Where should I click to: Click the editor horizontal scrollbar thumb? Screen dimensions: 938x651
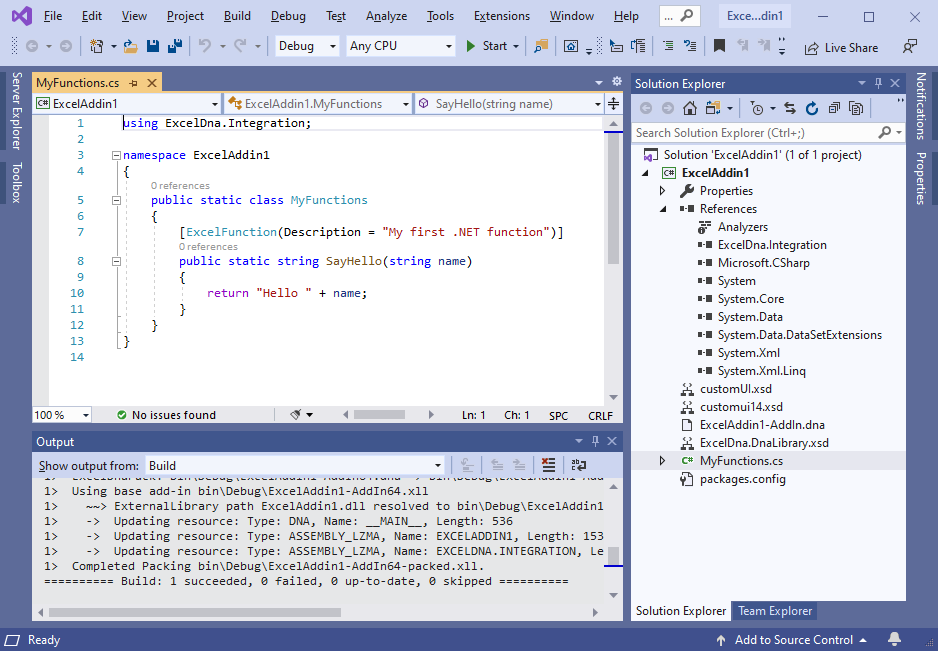tap(379, 414)
